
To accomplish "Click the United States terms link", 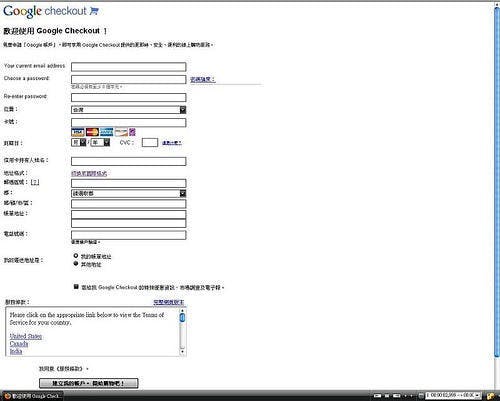I will pyautogui.click(x=26, y=336).
